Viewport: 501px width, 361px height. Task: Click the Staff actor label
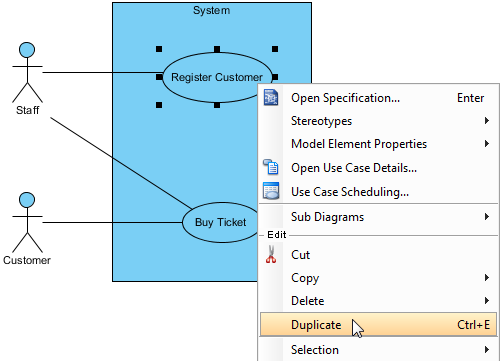coord(27,110)
